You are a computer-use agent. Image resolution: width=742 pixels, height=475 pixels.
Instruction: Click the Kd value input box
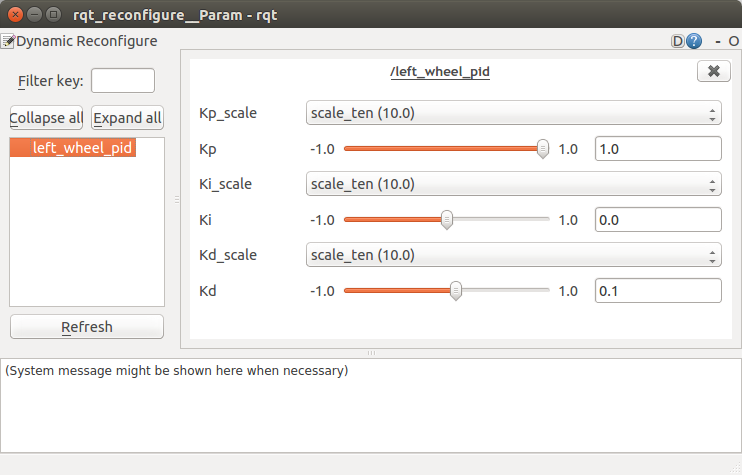(x=657, y=291)
